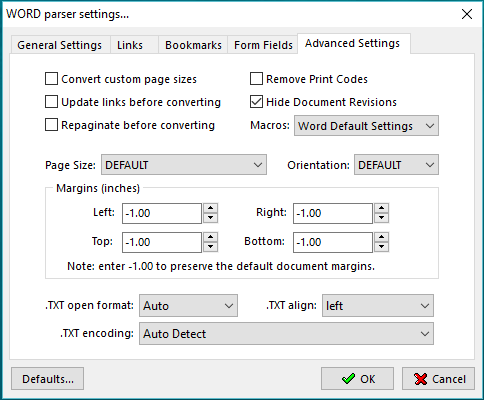Expand the .TXT align dropdown
484x400 pixels.
378,305
